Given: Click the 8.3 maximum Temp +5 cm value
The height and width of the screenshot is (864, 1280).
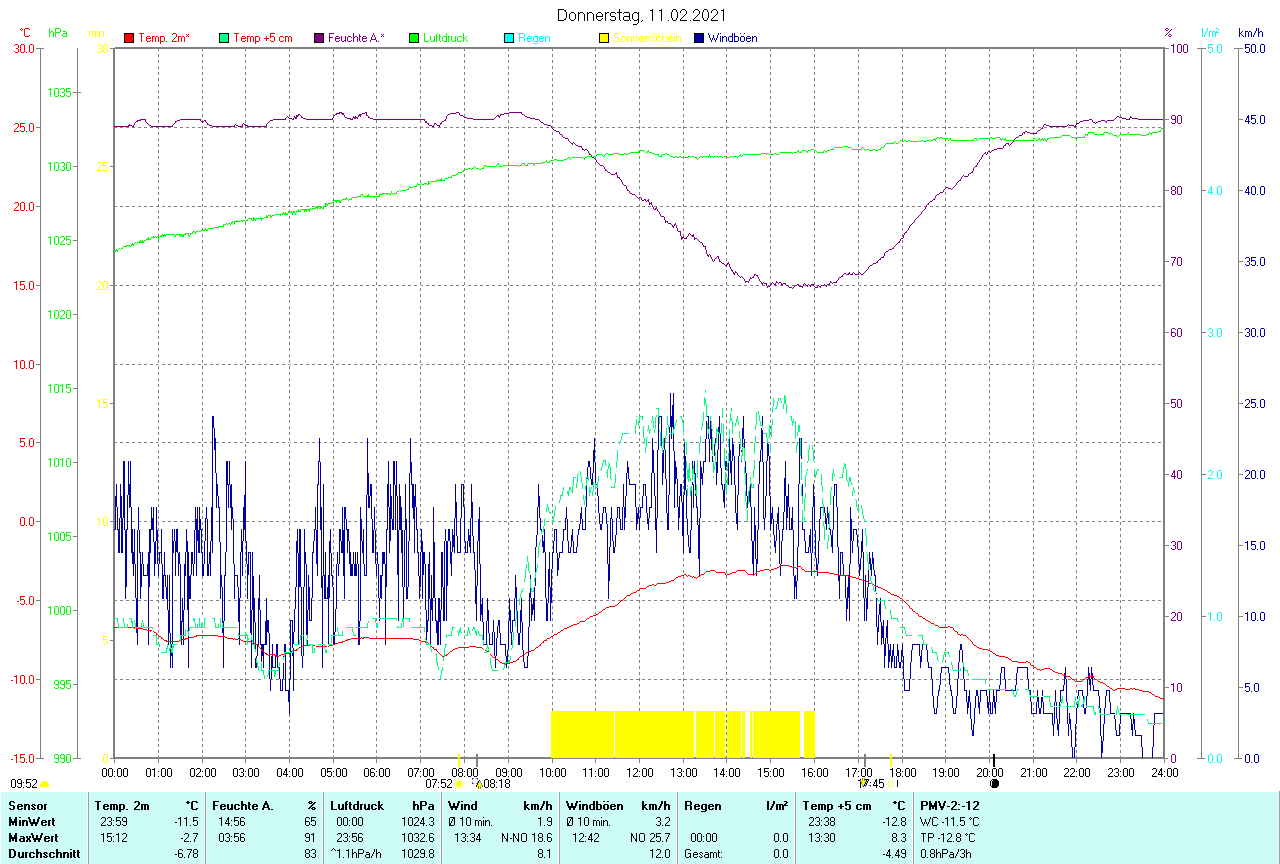Looking at the screenshot, I should (897, 837).
